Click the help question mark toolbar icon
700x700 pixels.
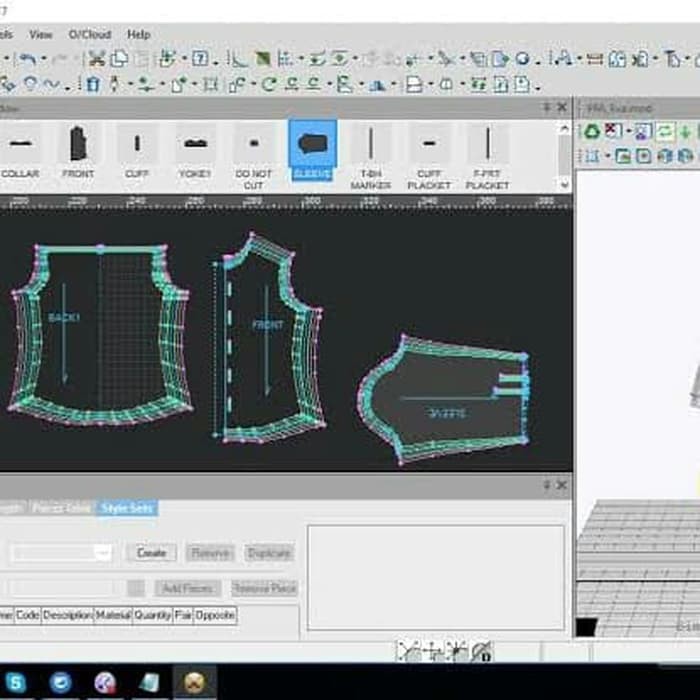pos(200,59)
